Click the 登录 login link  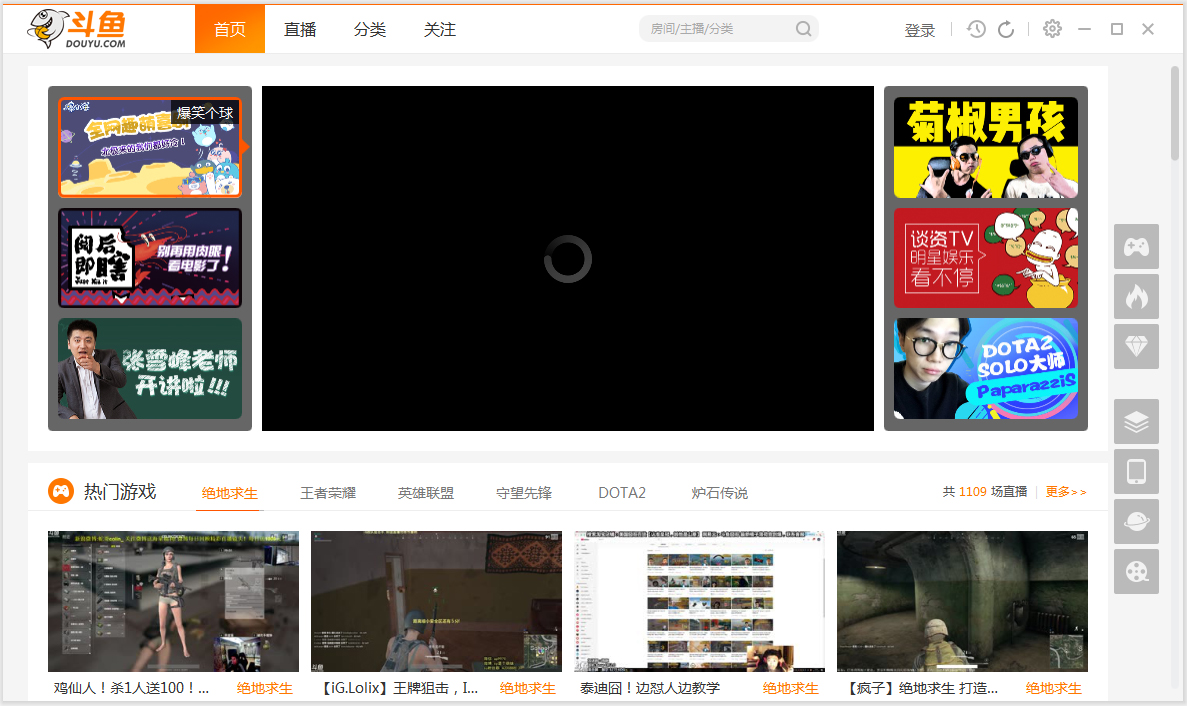coord(920,30)
